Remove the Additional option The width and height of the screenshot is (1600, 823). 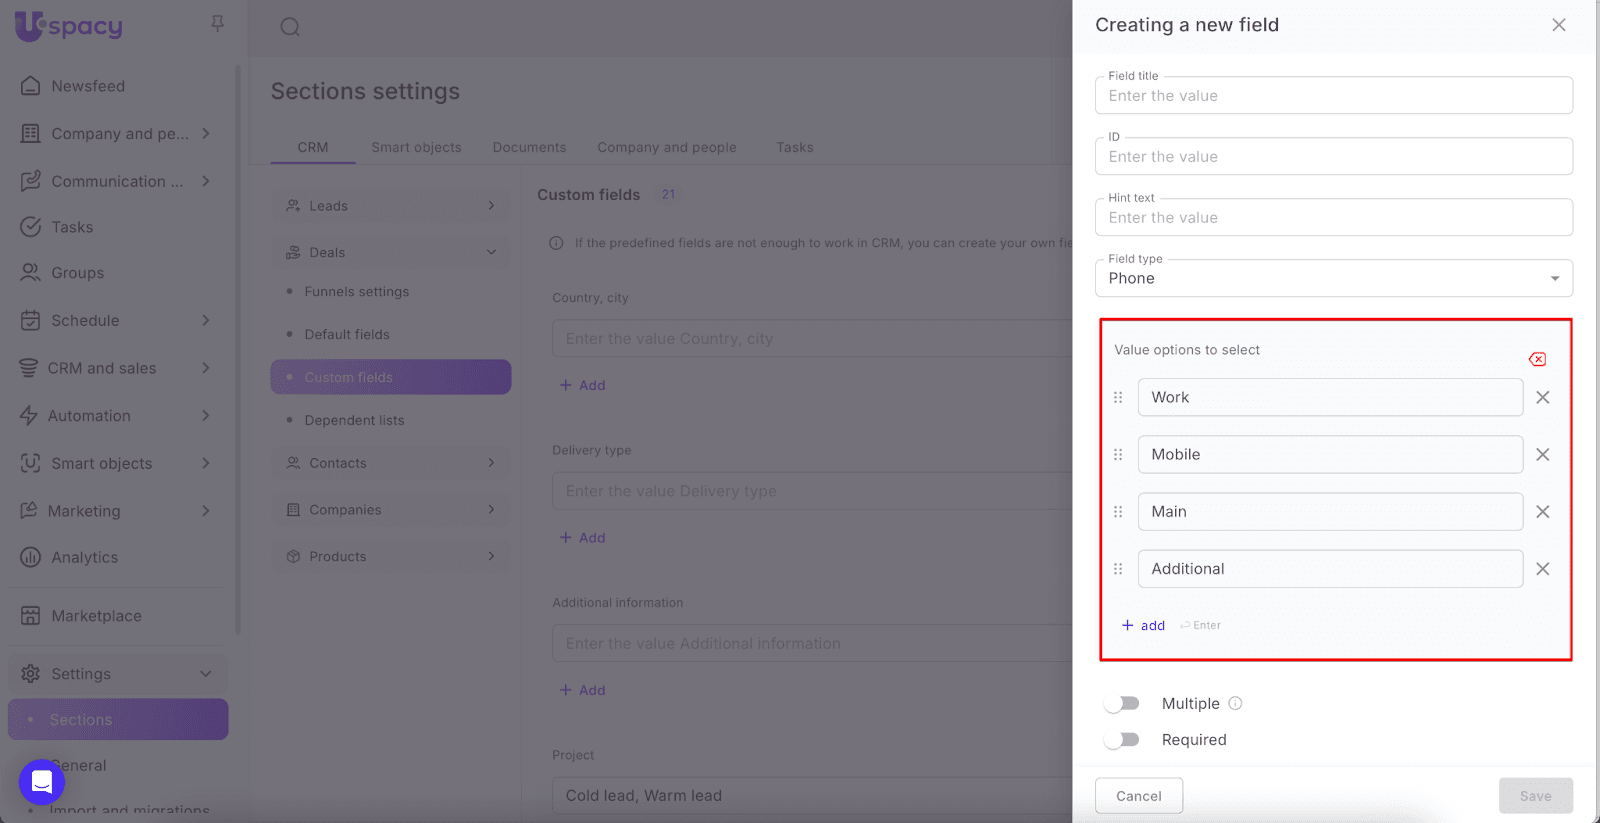(x=1542, y=569)
